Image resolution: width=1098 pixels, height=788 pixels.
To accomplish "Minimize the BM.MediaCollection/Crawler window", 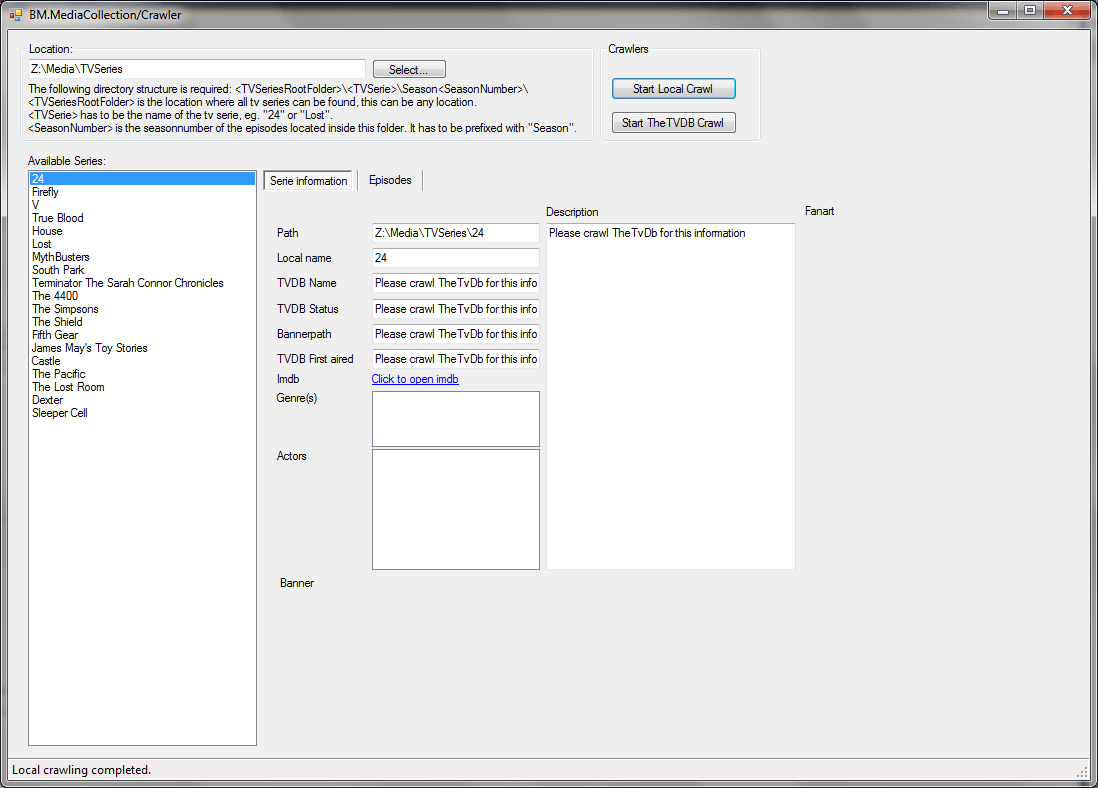I will pos(1003,11).
